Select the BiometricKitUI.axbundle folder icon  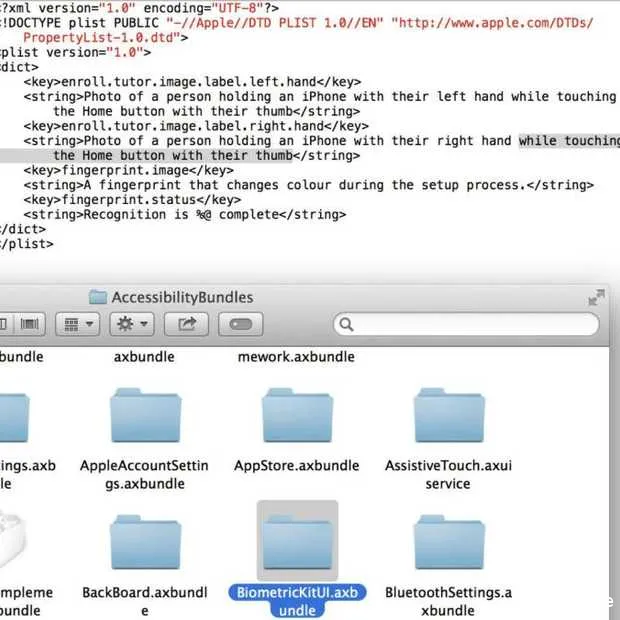[x=297, y=542]
